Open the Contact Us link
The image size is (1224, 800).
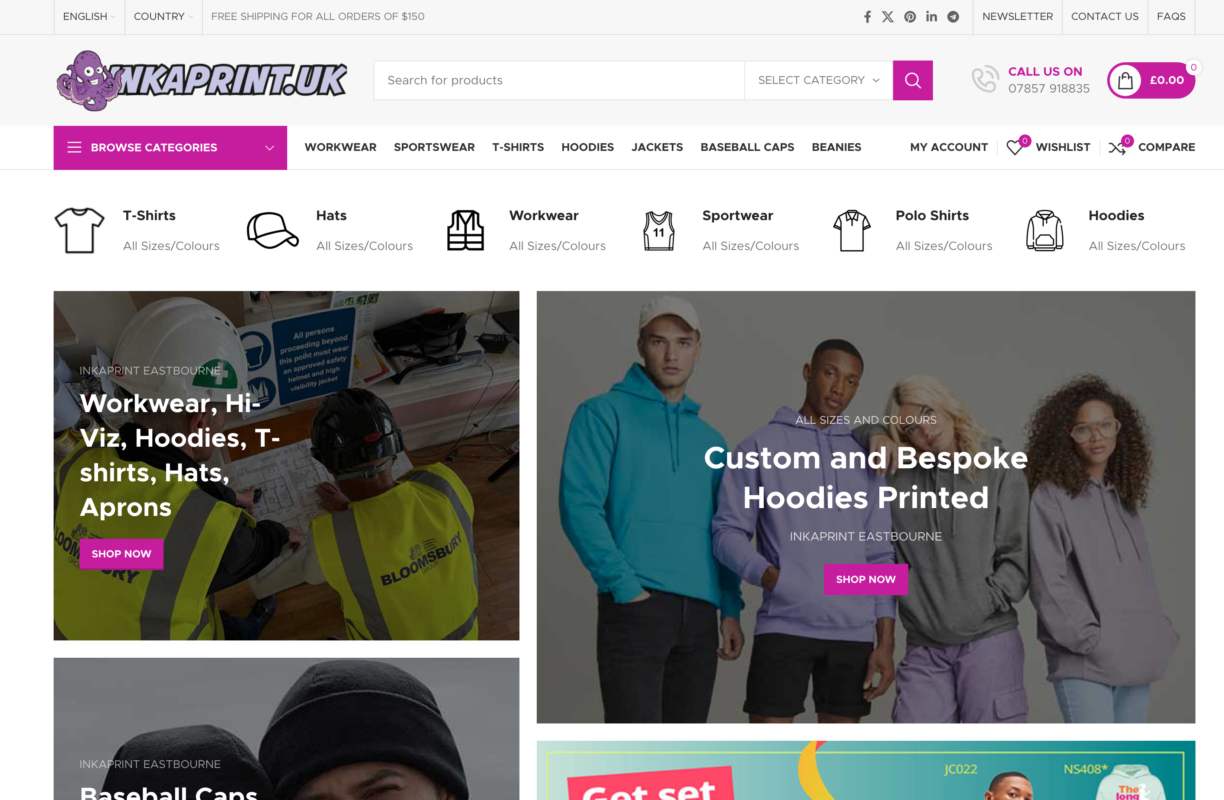click(x=1104, y=17)
